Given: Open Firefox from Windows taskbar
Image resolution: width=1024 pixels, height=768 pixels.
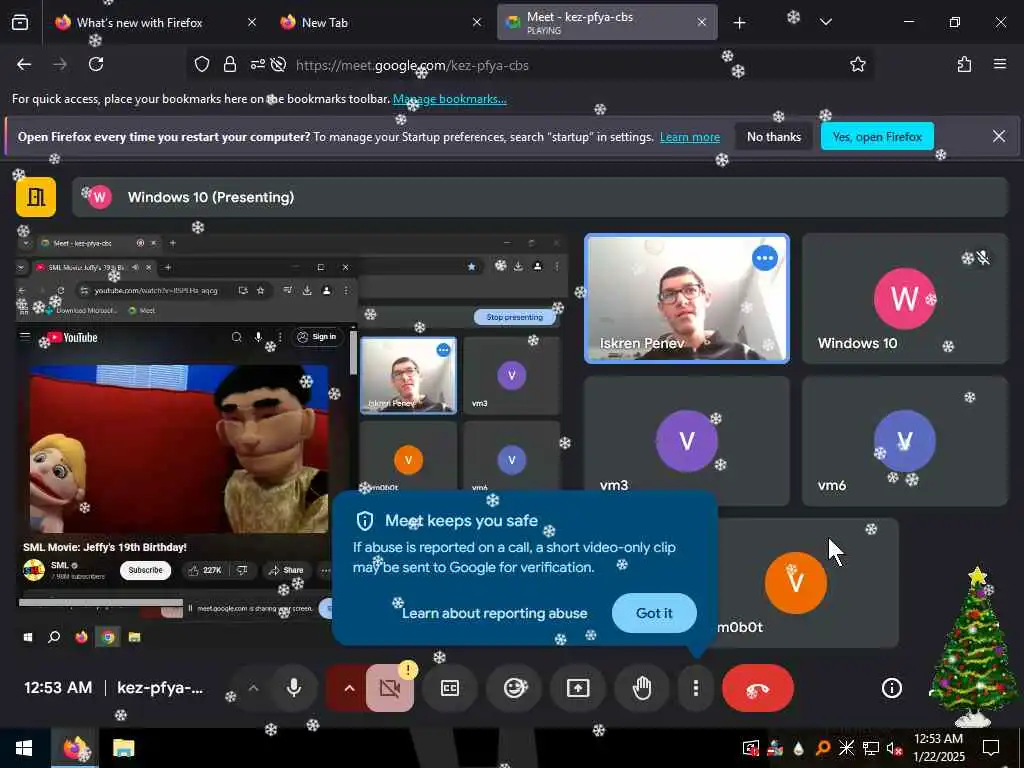Looking at the screenshot, I should 75,748.
